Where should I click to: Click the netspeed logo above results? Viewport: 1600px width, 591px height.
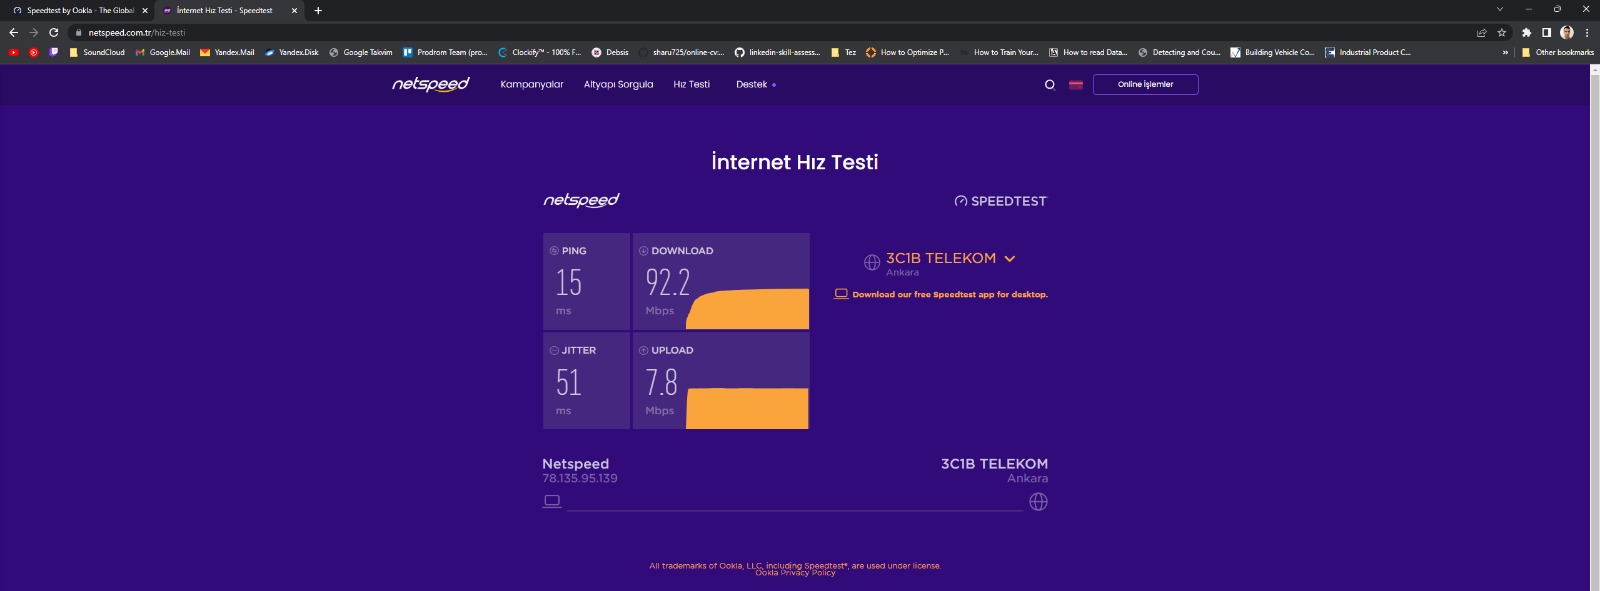(x=581, y=201)
